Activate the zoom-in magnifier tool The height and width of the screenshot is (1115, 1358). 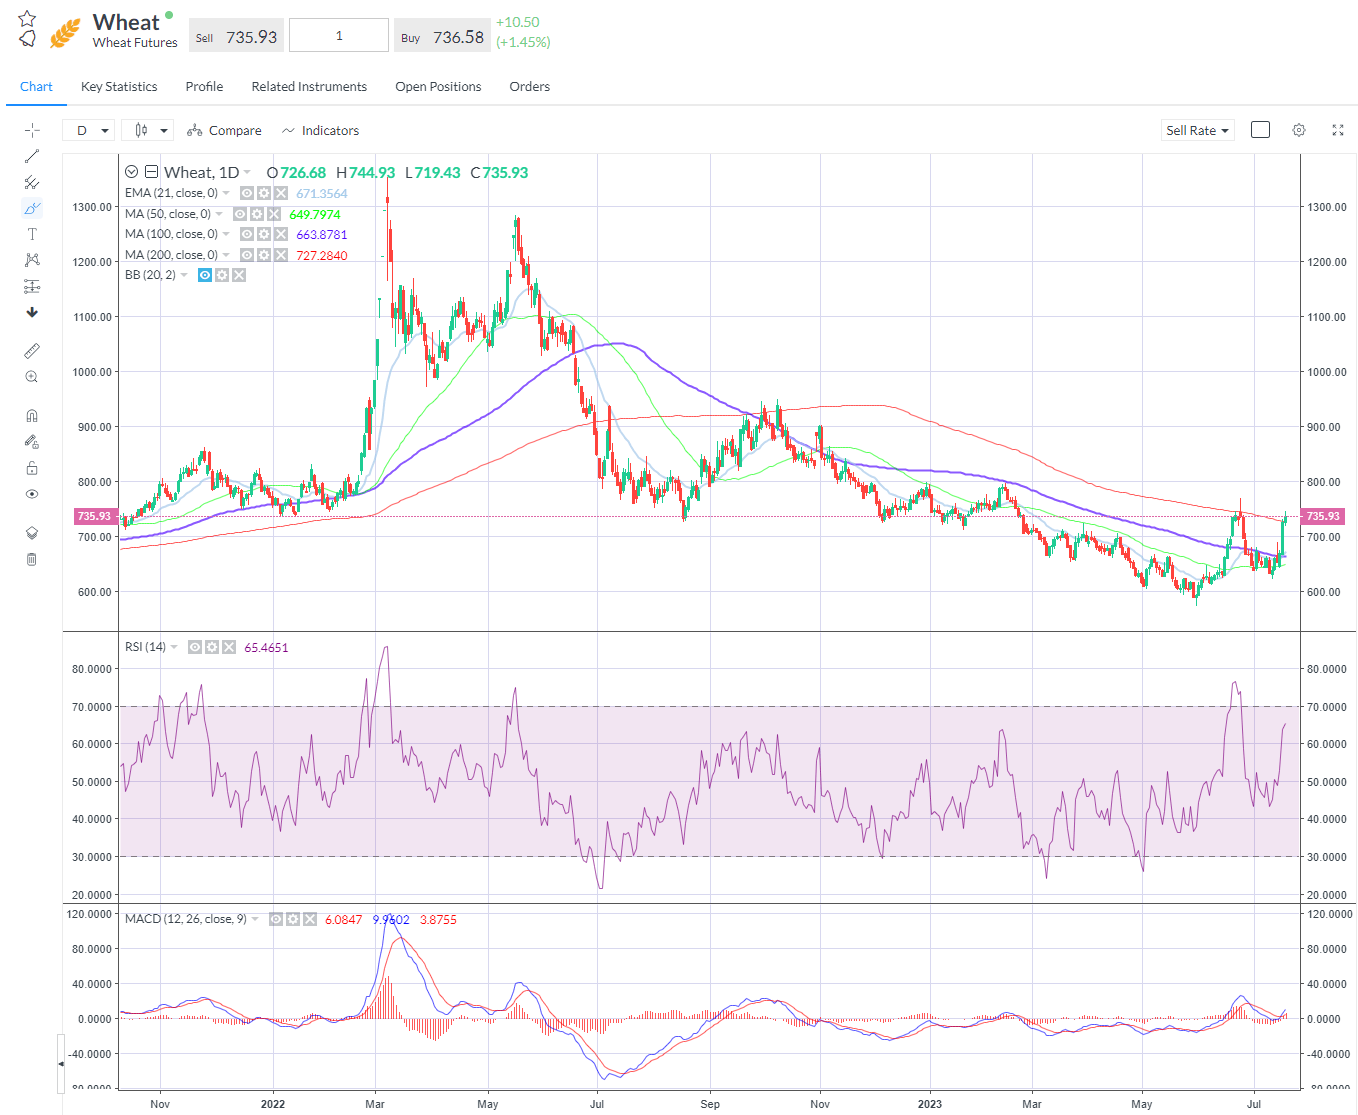pos(31,376)
